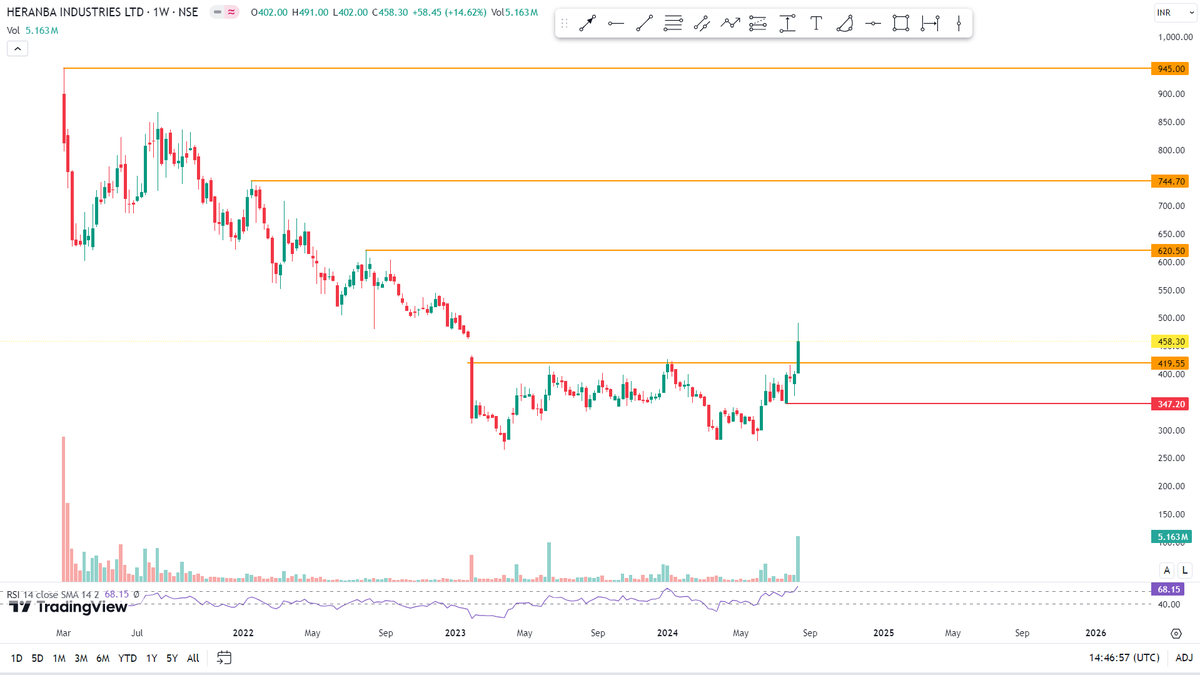Select the Horizontal Ray tool
This screenshot has height=675, width=1200.
pyautogui.click(x=616, y=23)
